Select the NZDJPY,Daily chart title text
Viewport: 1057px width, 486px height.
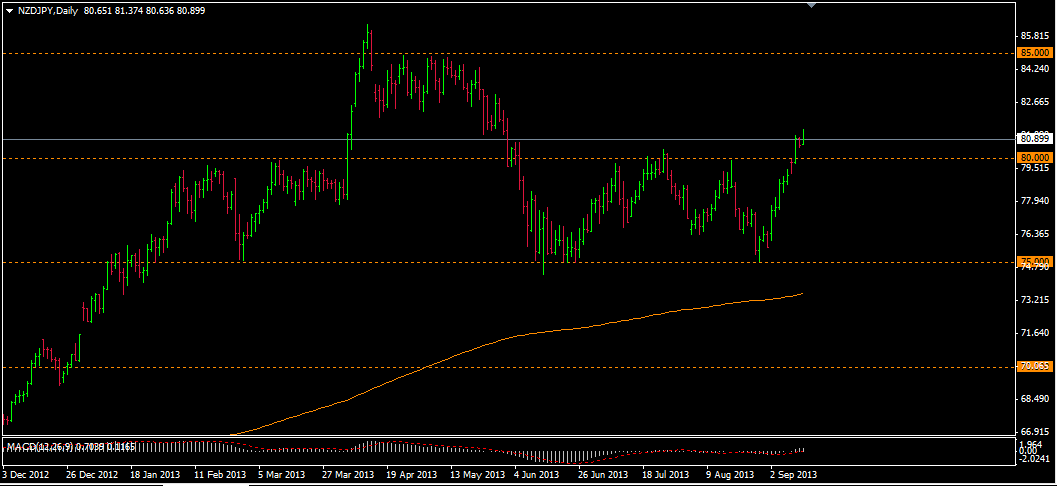(47, 11)
